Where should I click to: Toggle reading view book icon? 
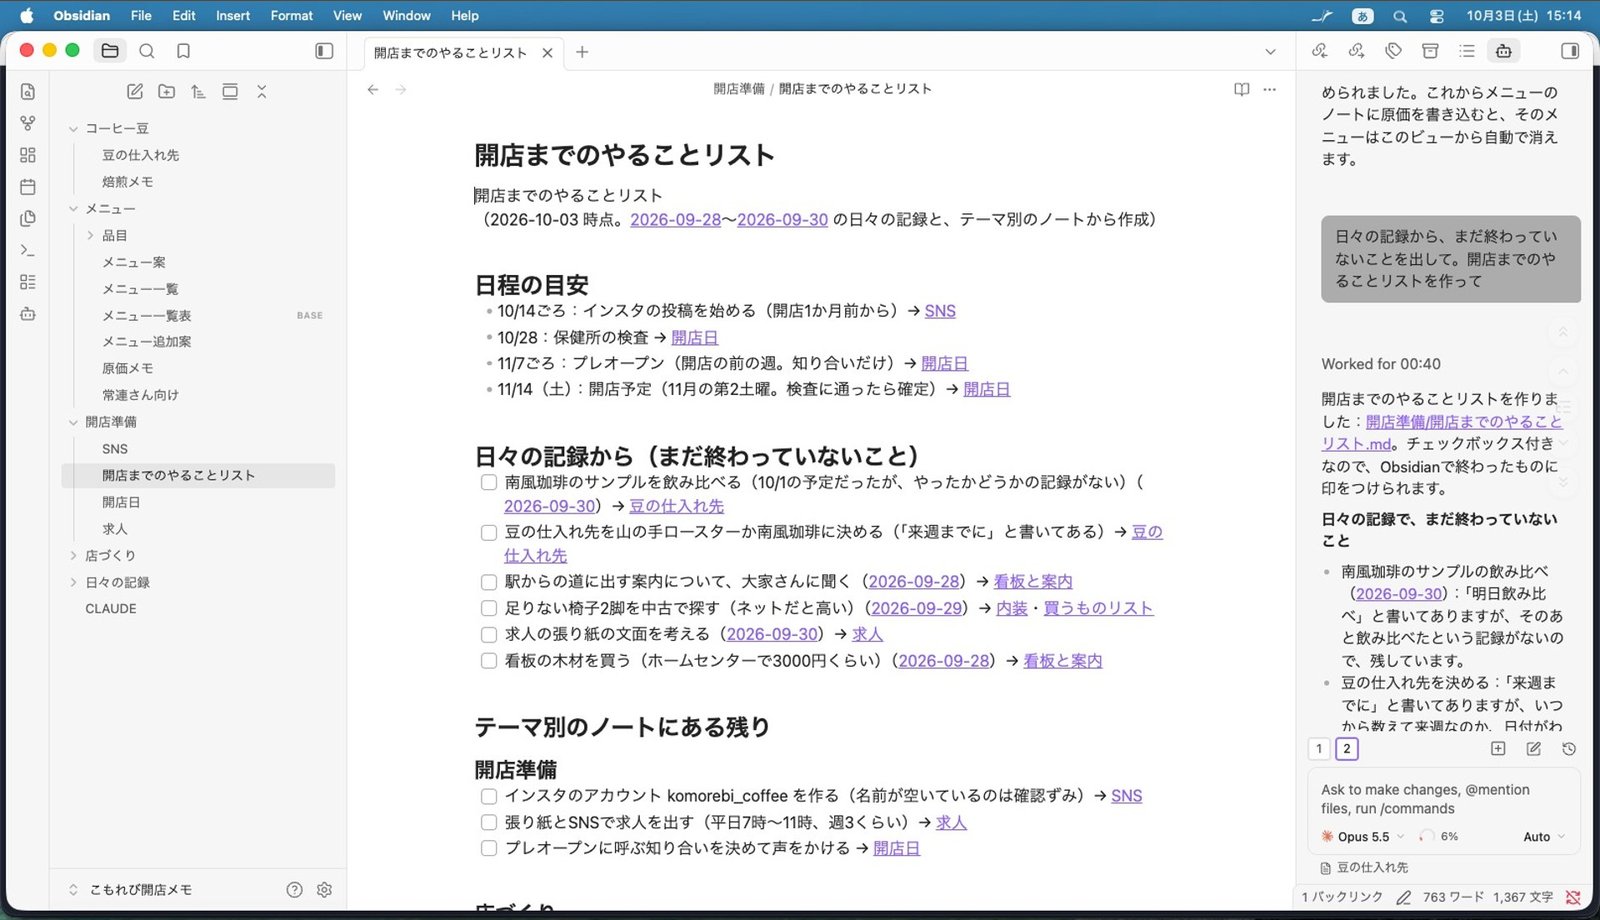[1242, 89]
